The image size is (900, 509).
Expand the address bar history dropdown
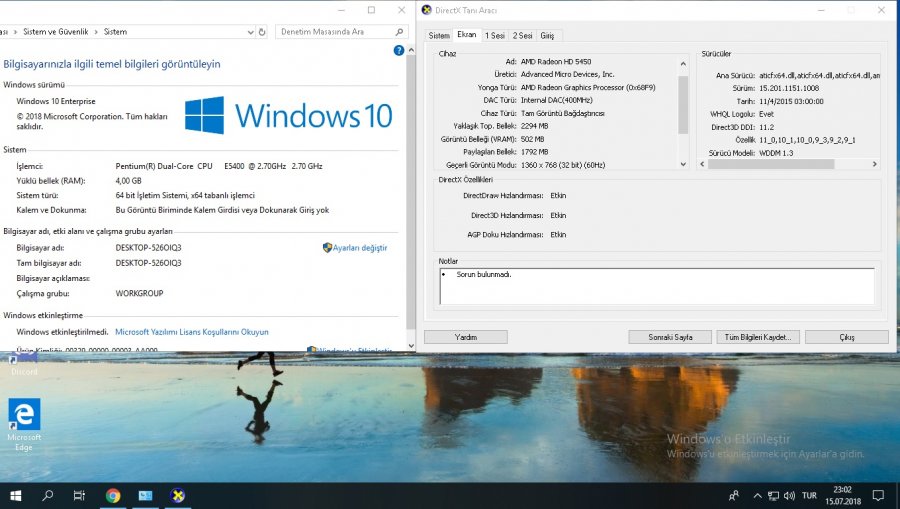coord(250,32)
